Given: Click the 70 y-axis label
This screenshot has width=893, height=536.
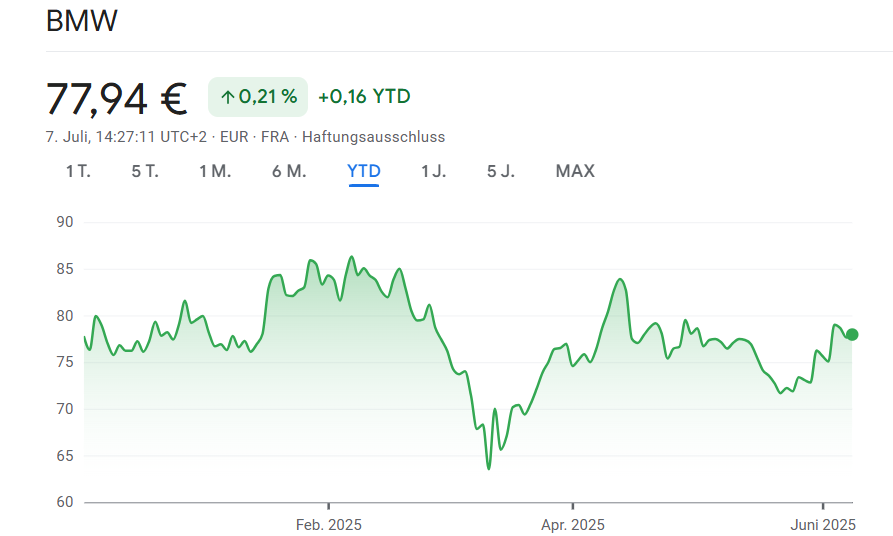Looking at the screenshot, I should (x=65, y=409).
